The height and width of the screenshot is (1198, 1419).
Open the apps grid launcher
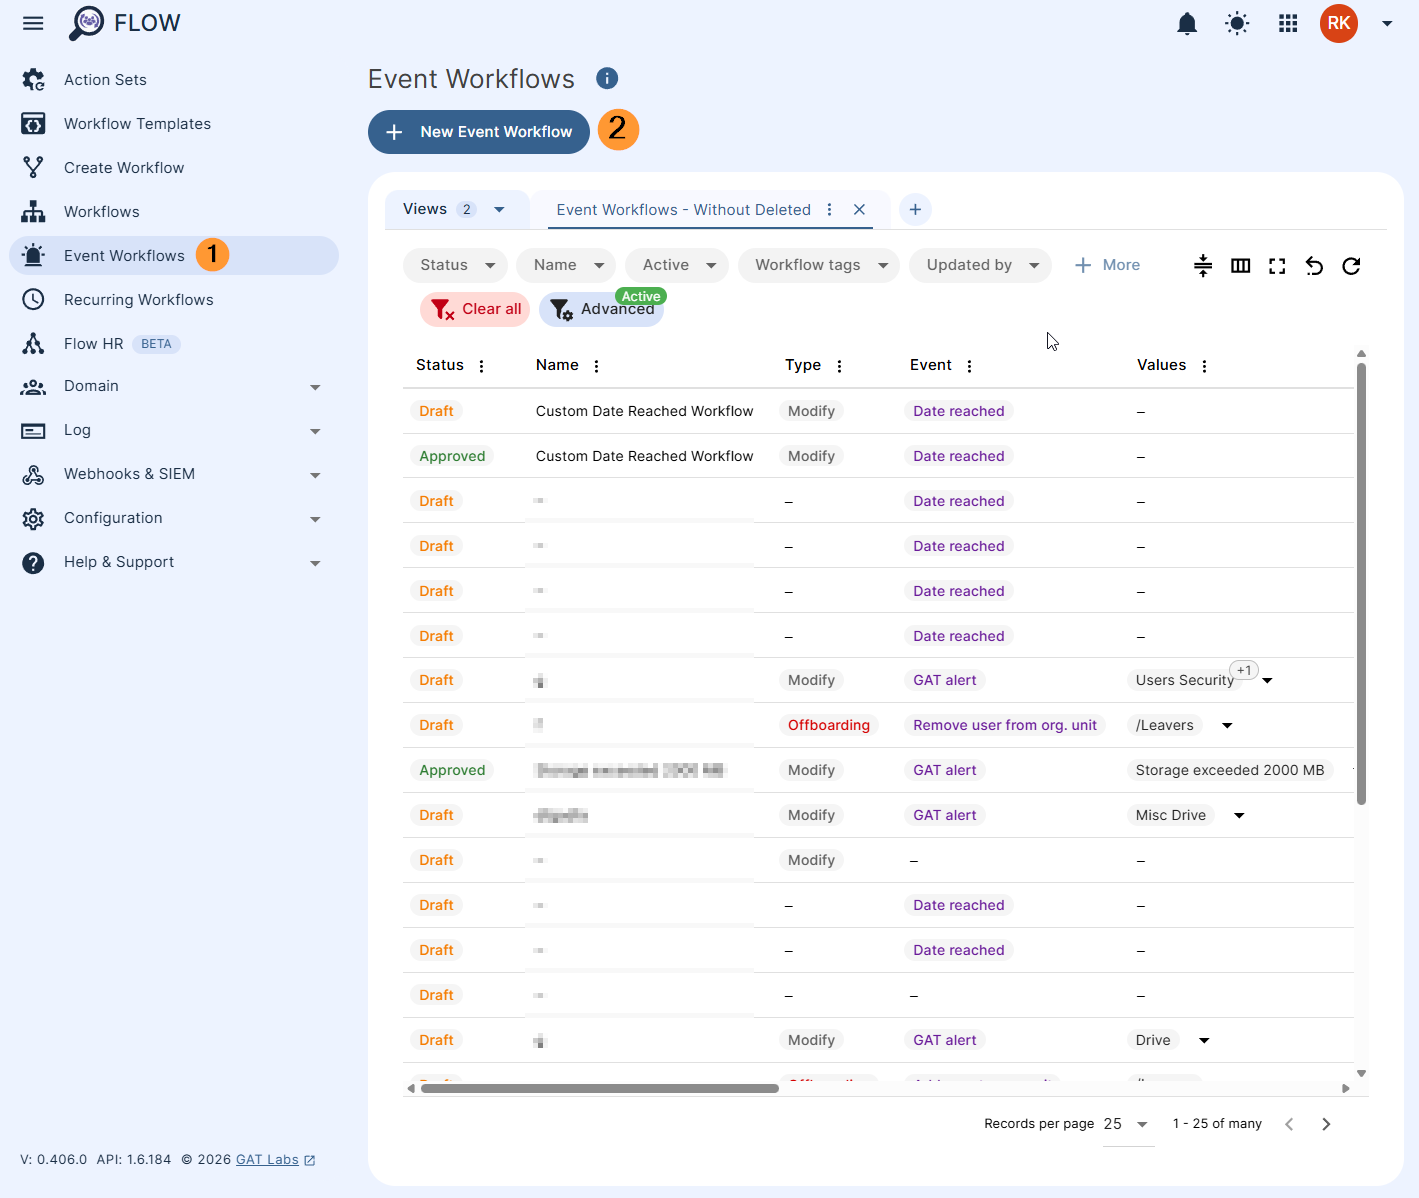point(1288,23)
